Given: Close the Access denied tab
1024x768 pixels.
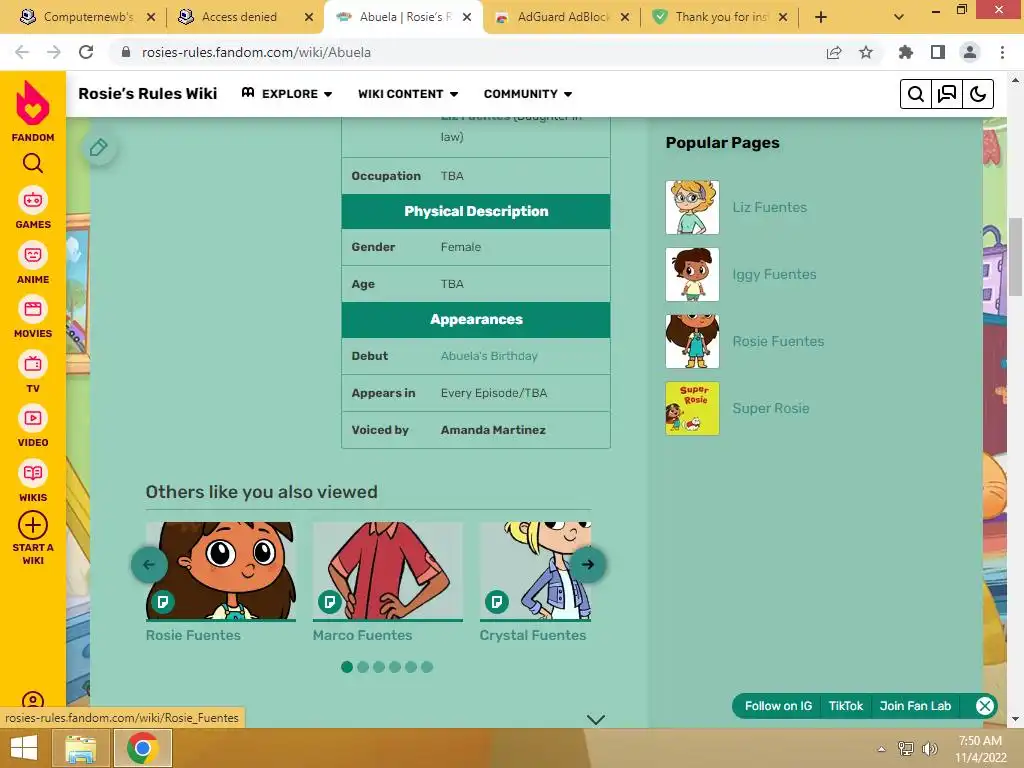Looking at the screenshot, I should coord(309,17).
